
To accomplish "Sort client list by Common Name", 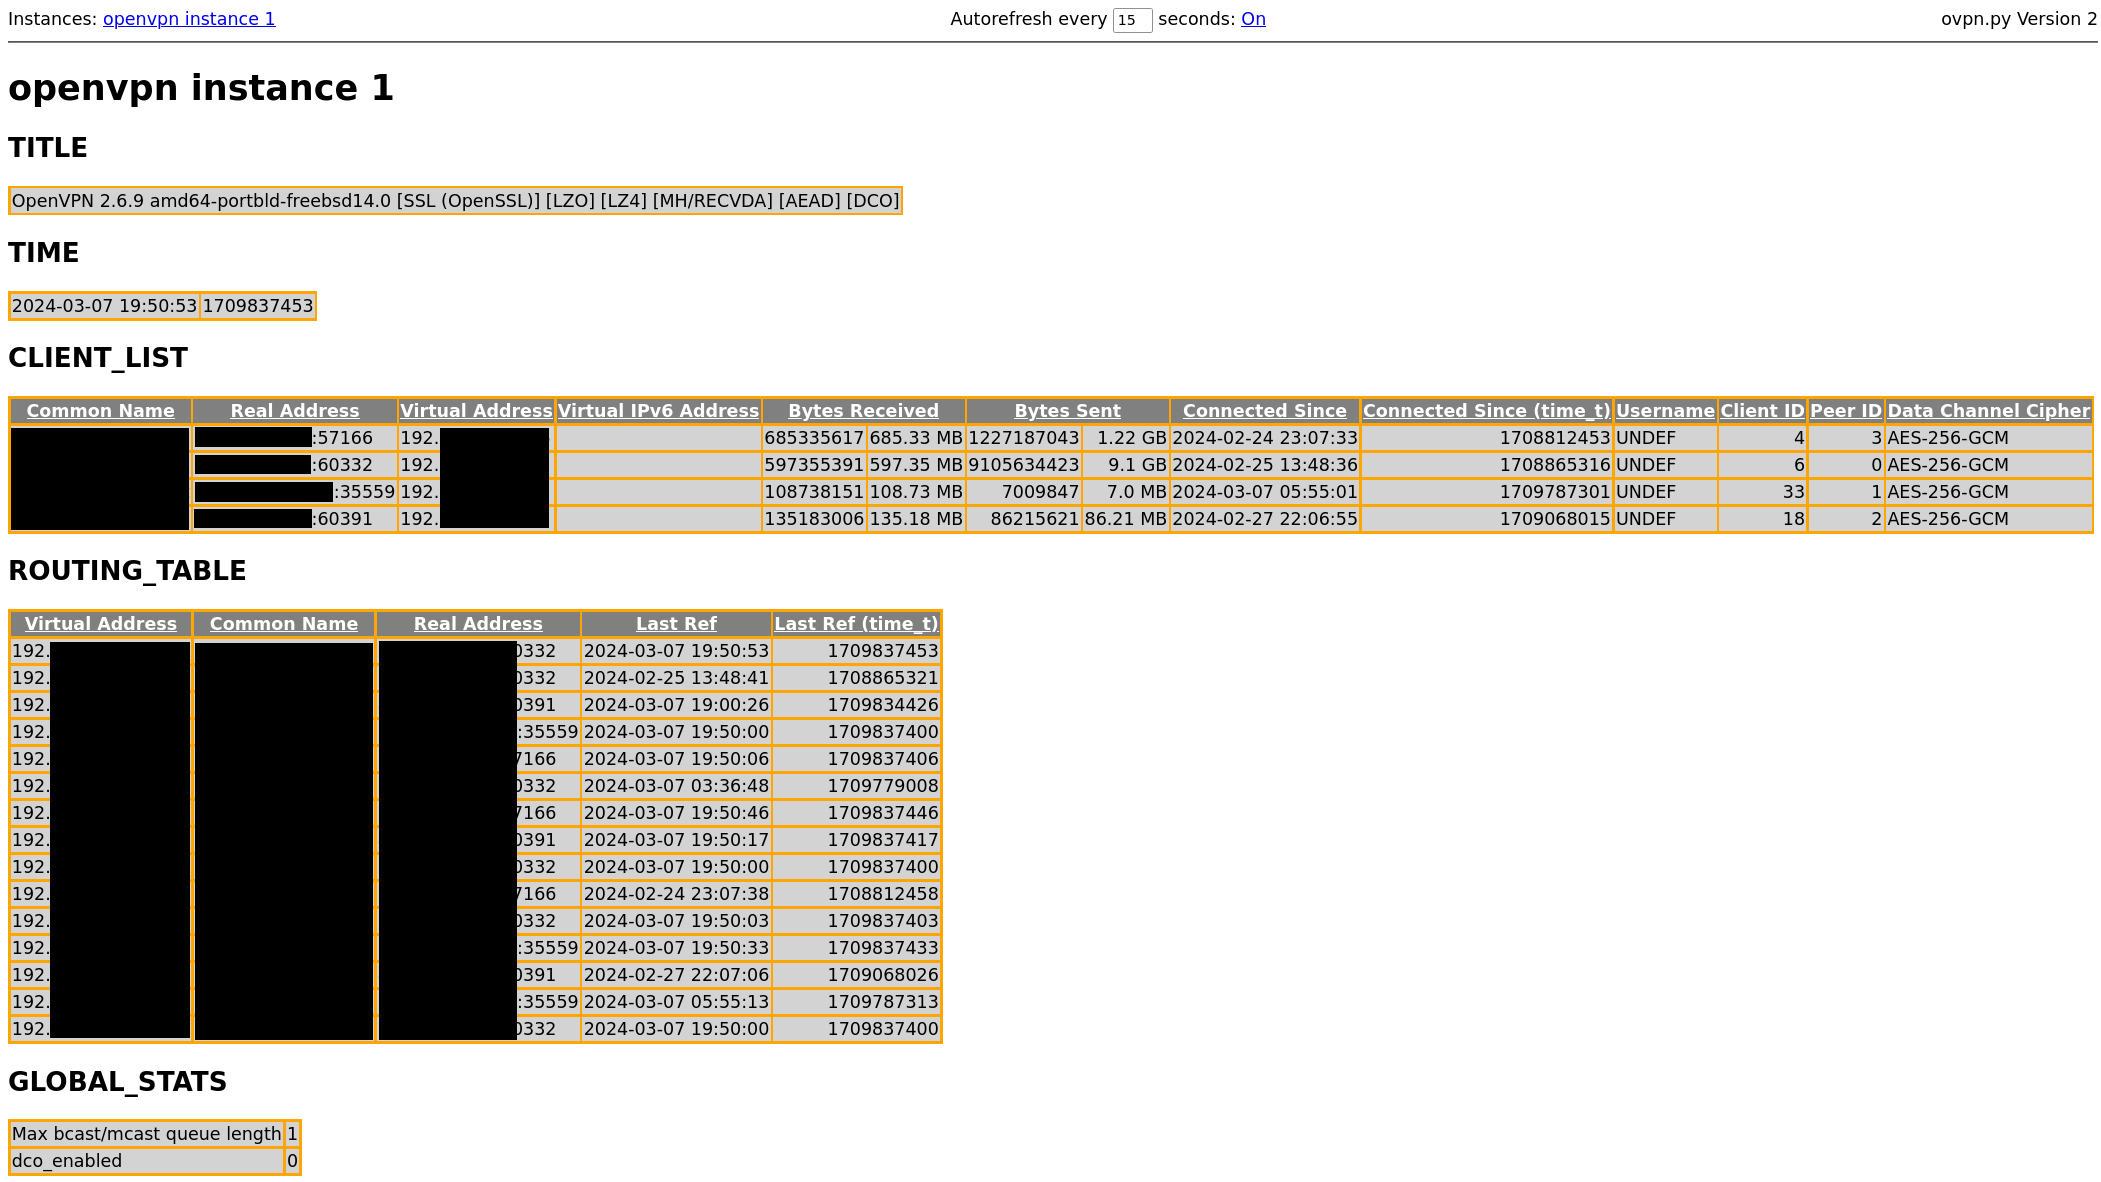I will [100, 411].
